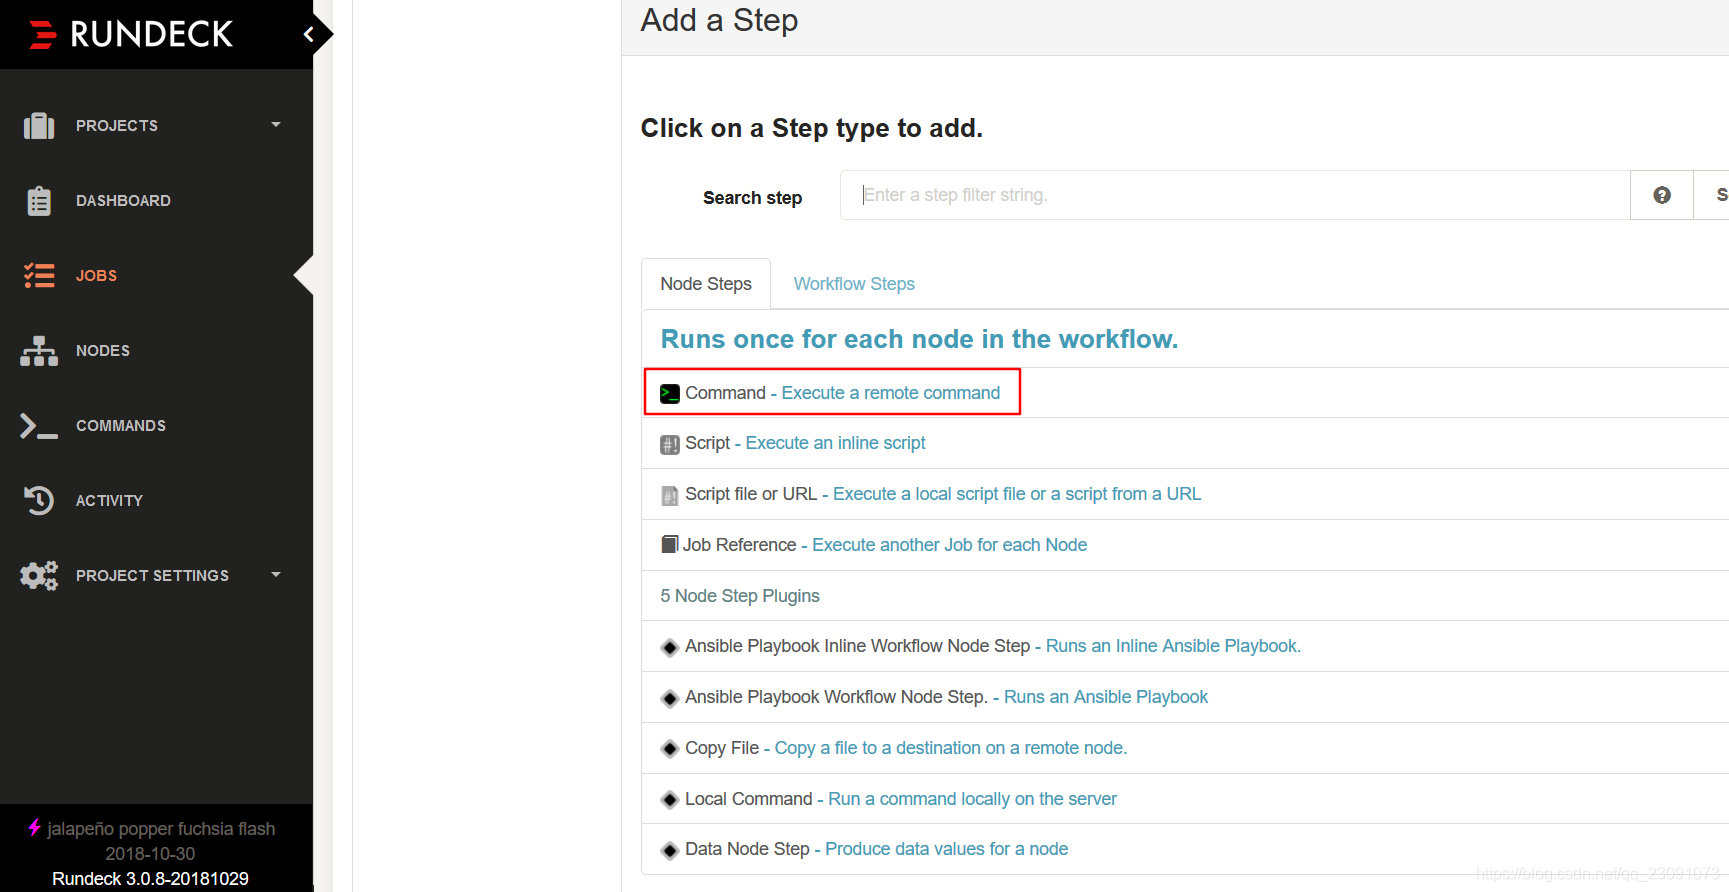Expand the Project Settings dropdown caret

276,575
